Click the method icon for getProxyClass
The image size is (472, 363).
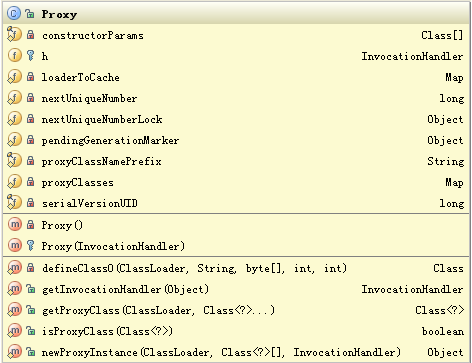click(x=14, y=309)
